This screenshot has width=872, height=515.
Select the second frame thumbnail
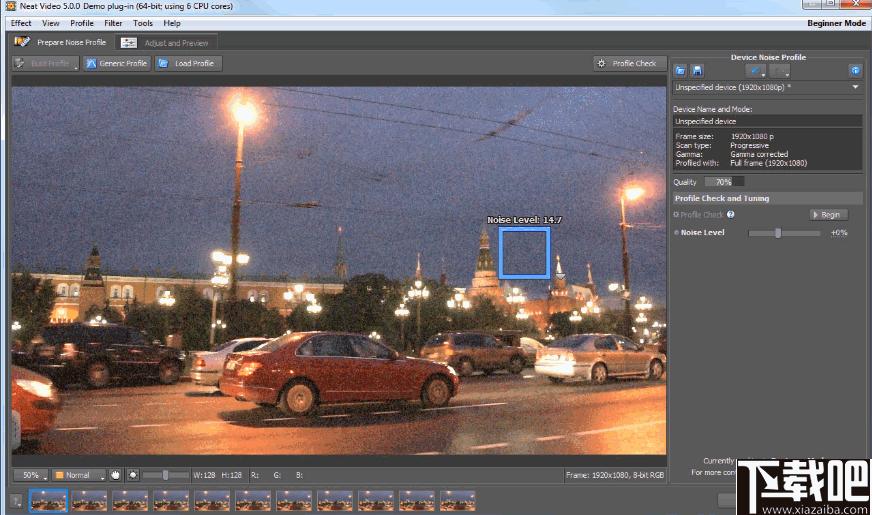pos(89,501)
